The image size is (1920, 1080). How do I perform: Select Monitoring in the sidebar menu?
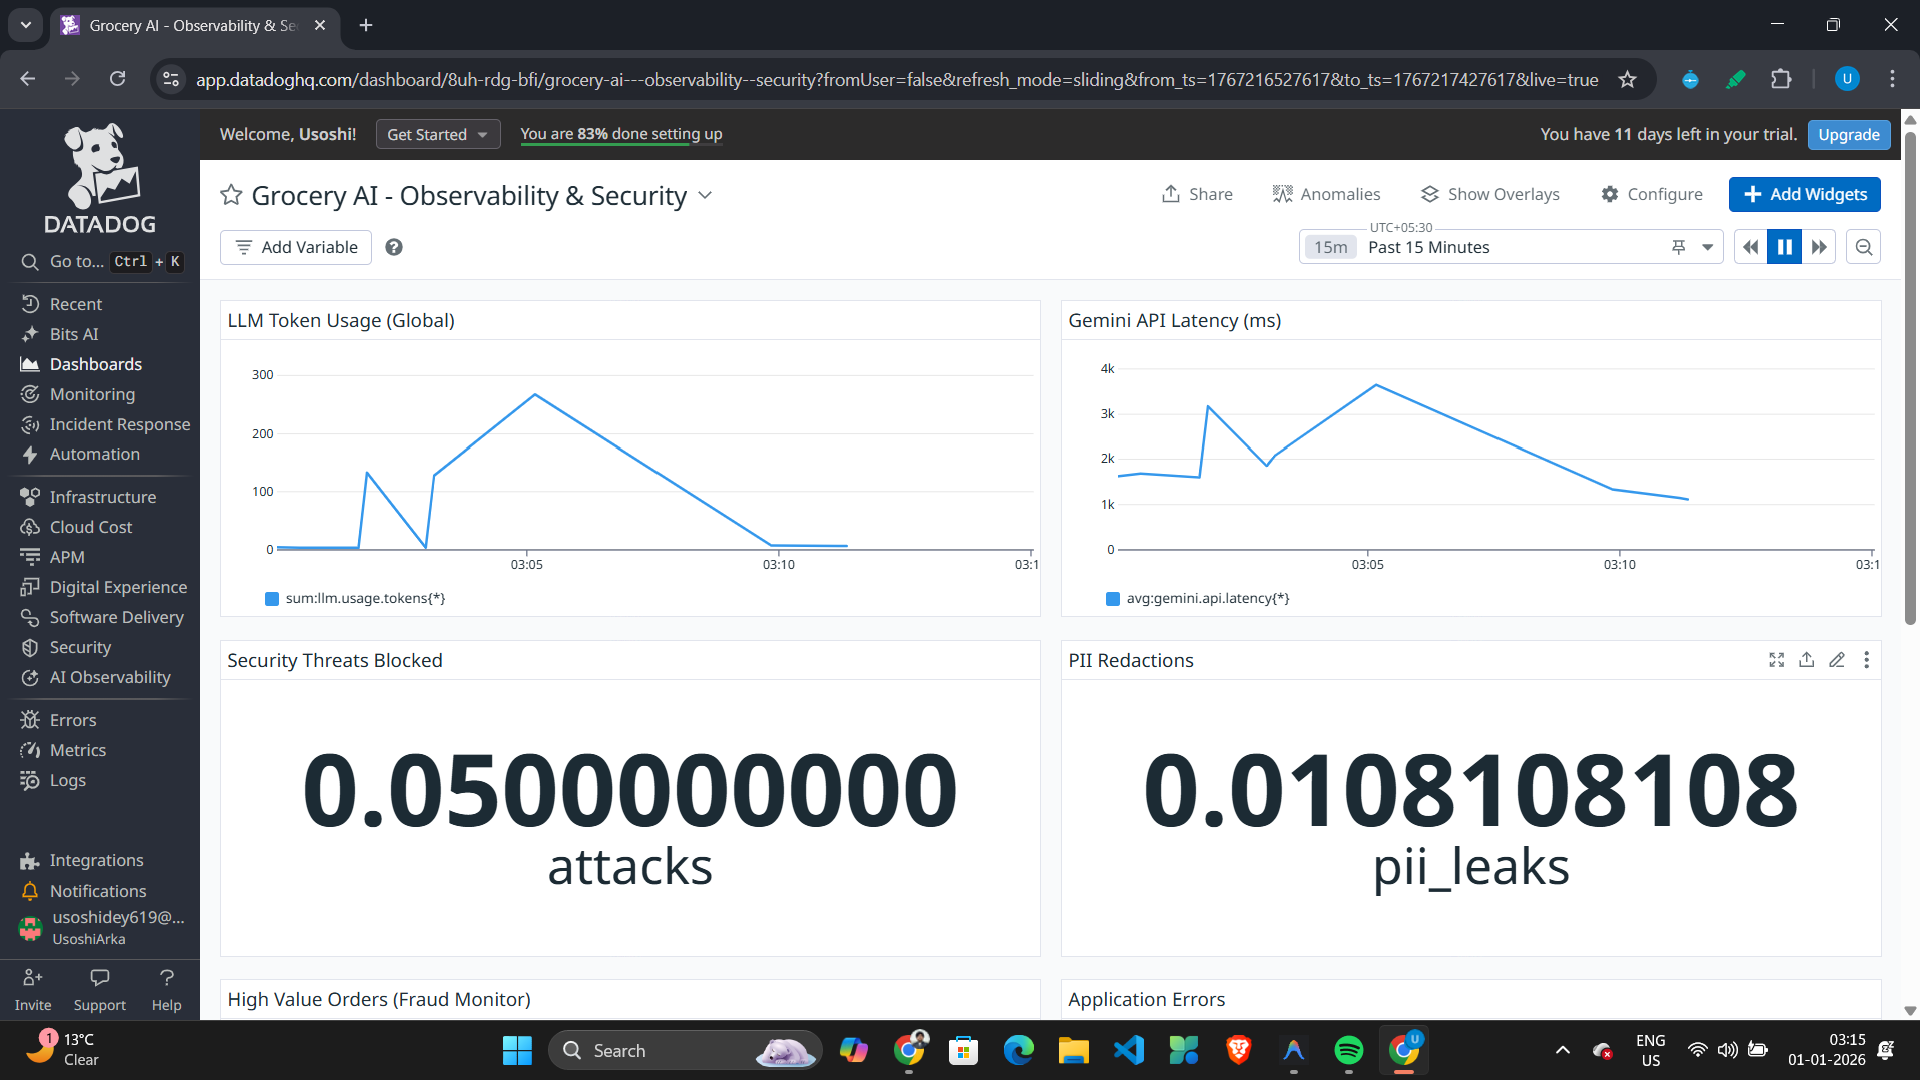tap(92, 394)
